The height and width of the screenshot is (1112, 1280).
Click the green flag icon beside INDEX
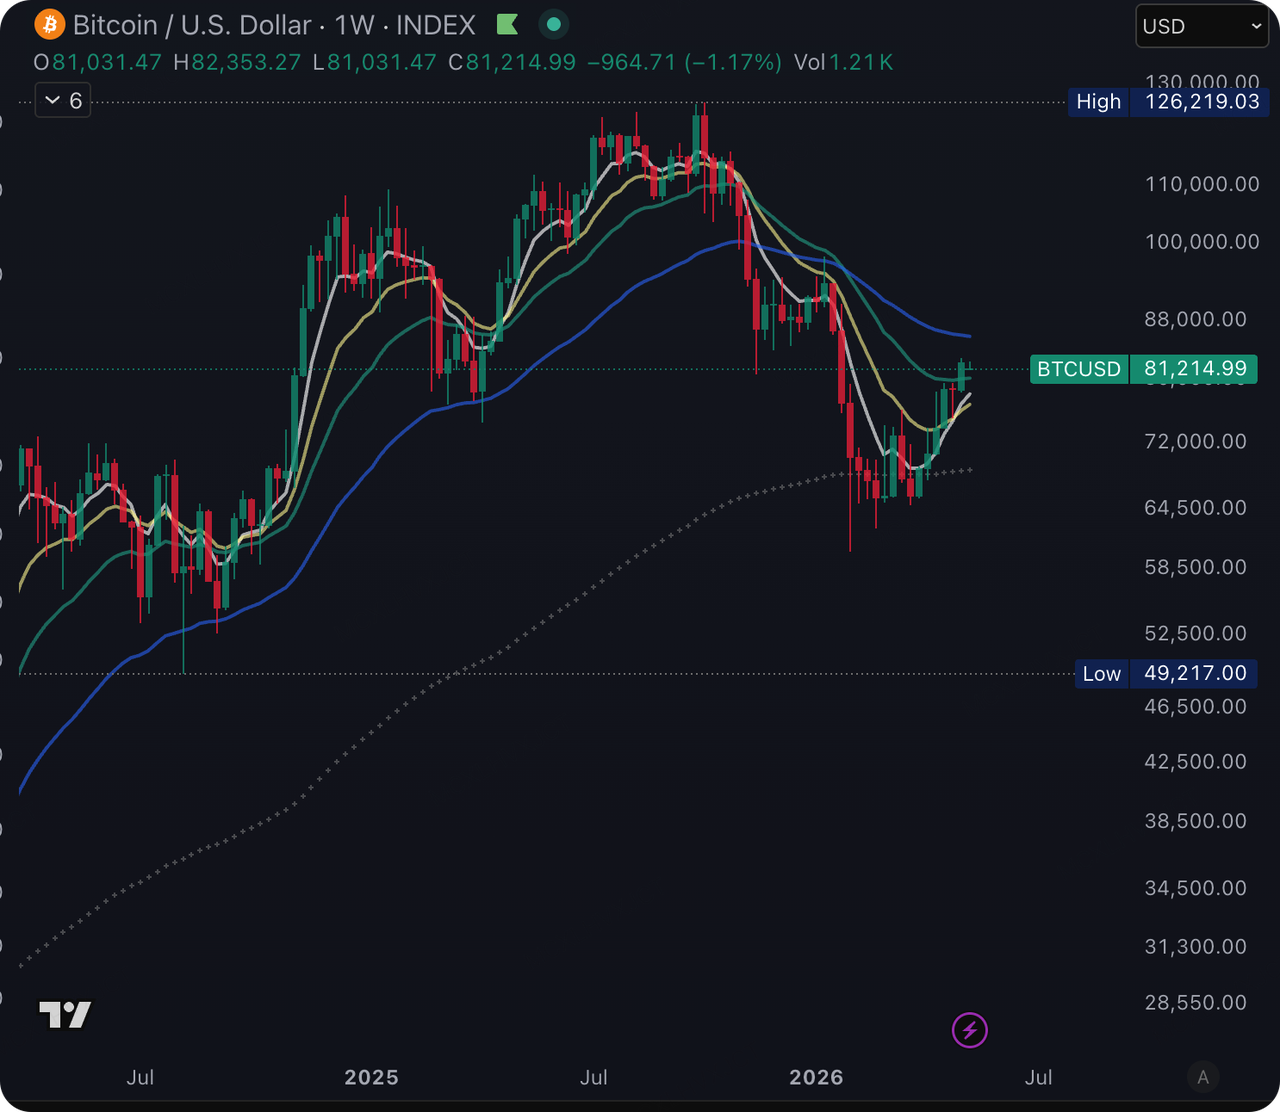[x=507, y=24]
